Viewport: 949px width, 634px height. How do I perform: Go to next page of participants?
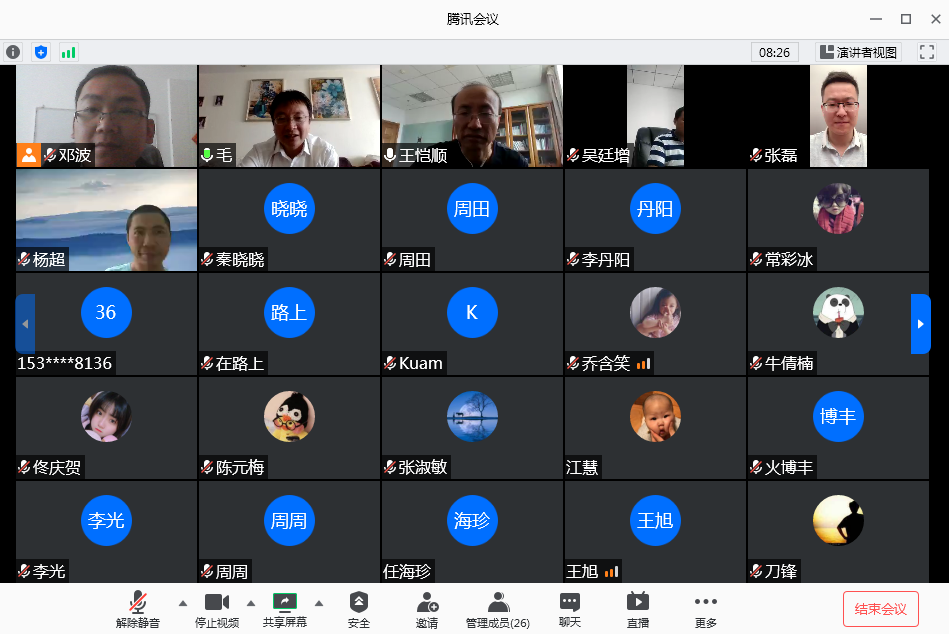(x=921, y=324)
